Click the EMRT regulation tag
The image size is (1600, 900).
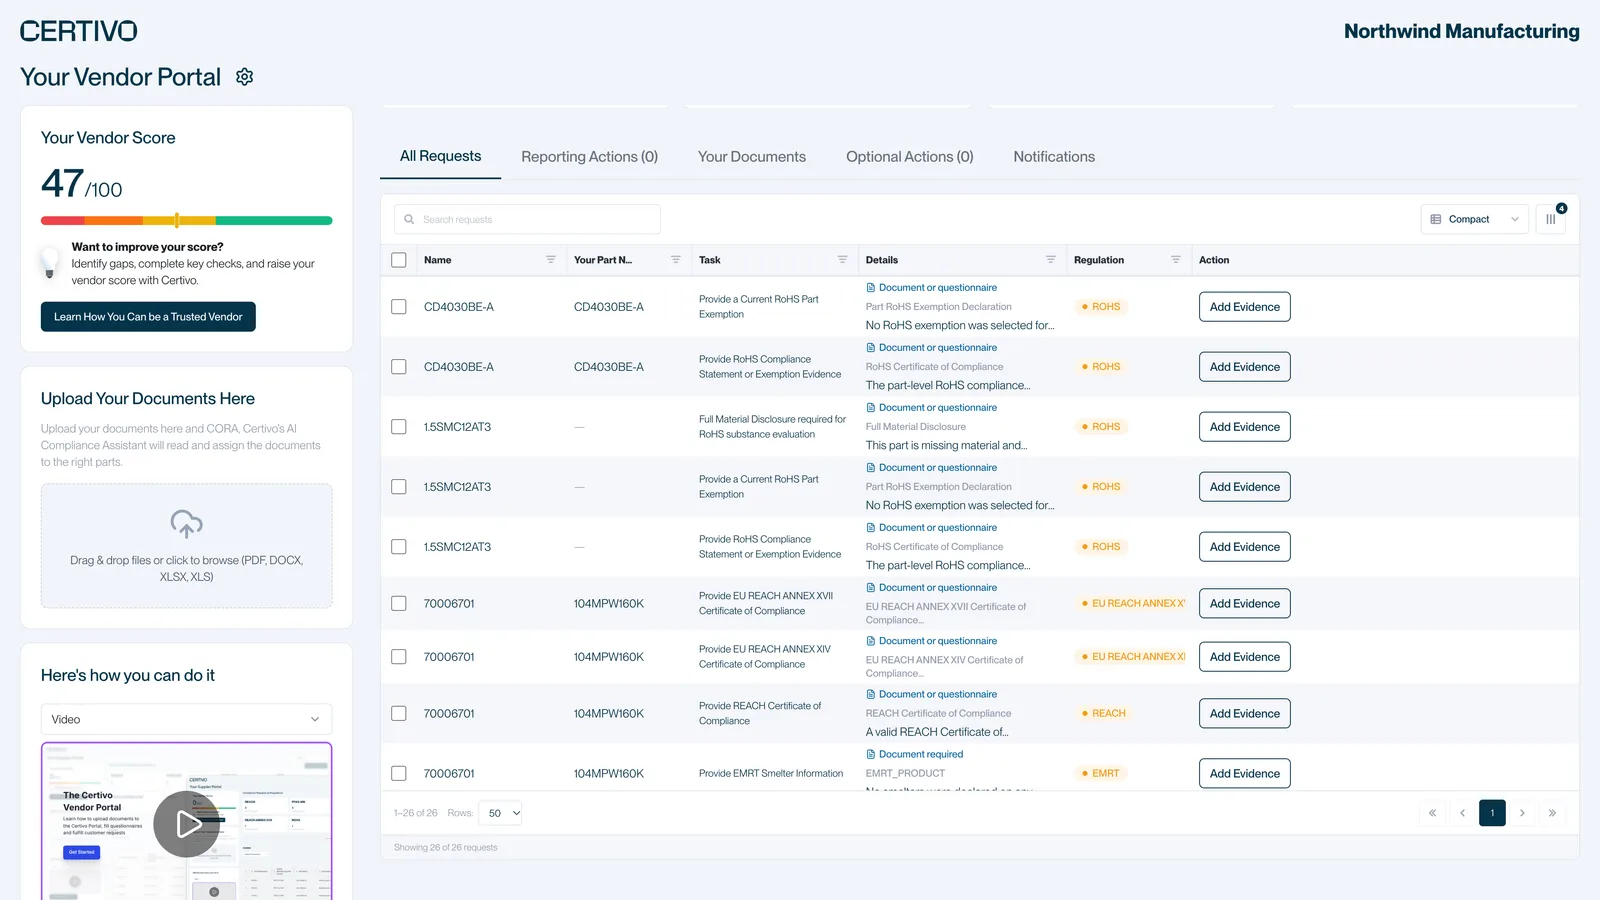coord(1101,774)
